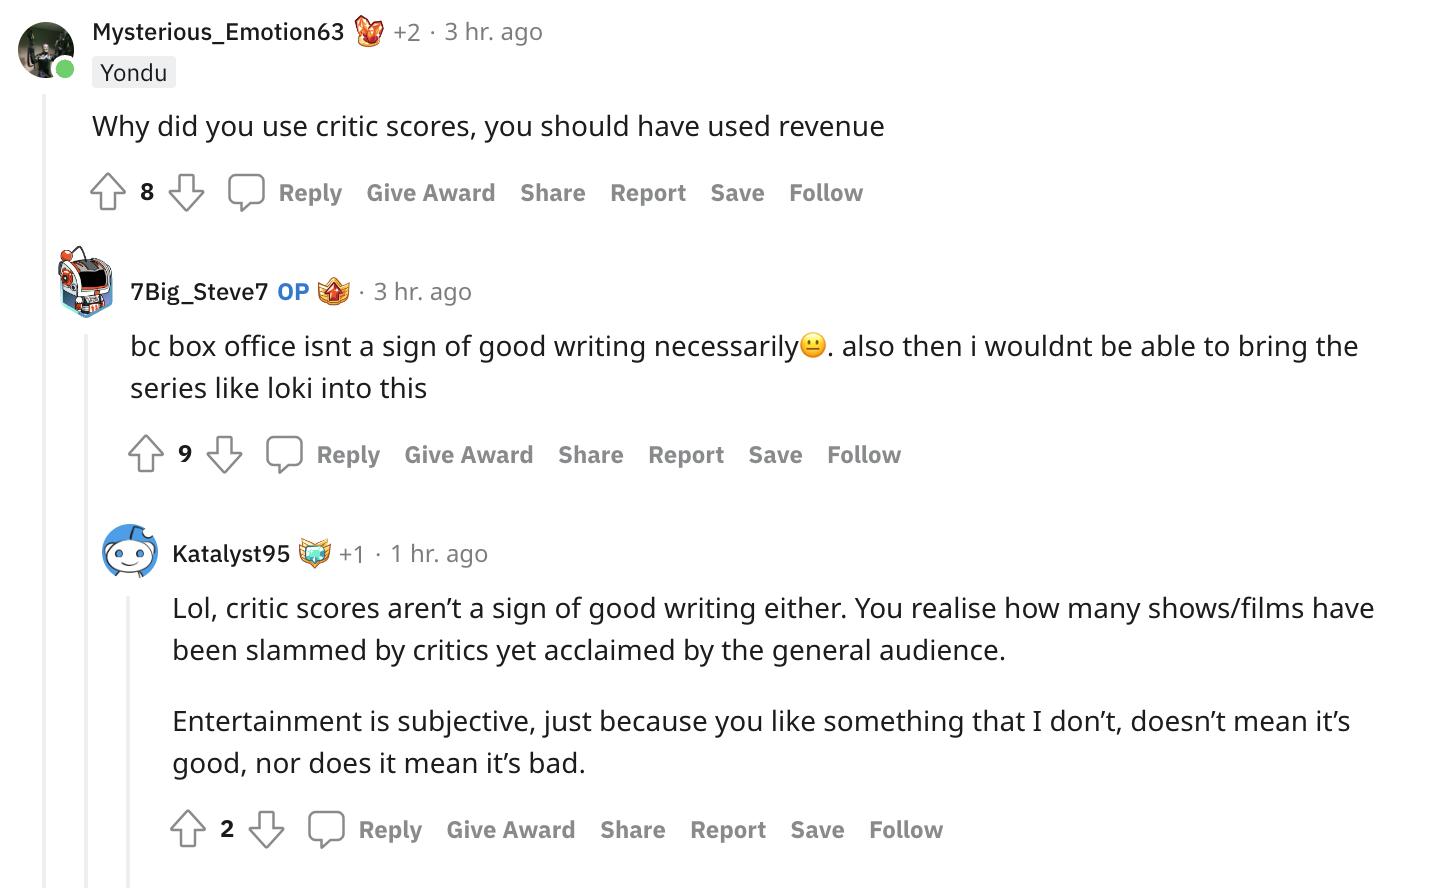Downvote Mysterious_Emotion63's revenue comment
Viewport: 1452px width, 888px height.
186,192
